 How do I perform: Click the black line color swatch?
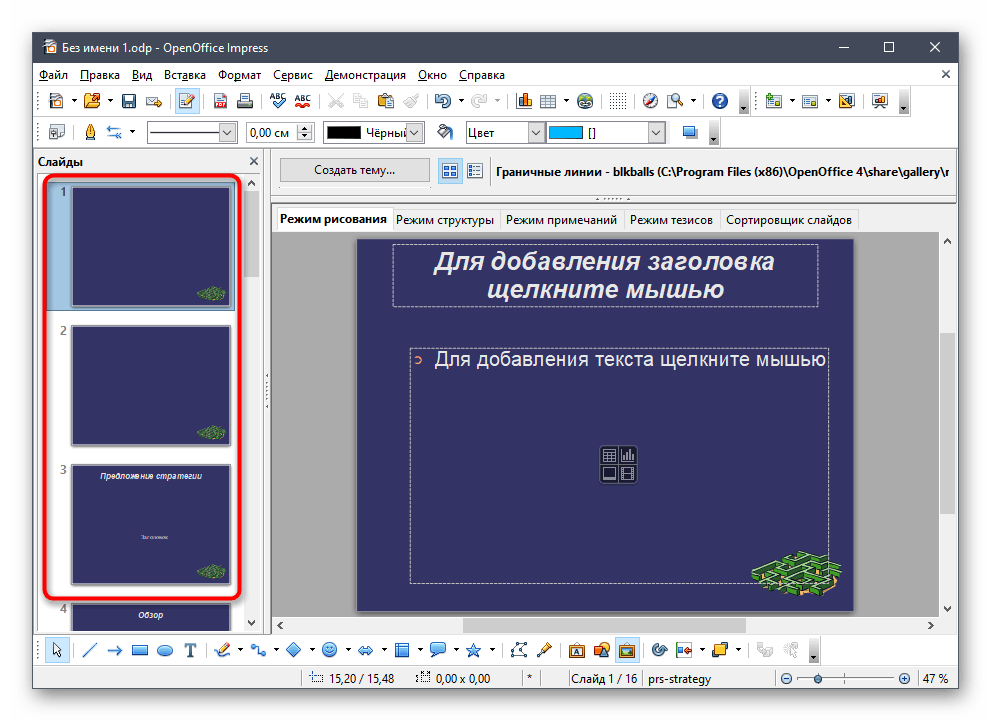coord(344,133)
